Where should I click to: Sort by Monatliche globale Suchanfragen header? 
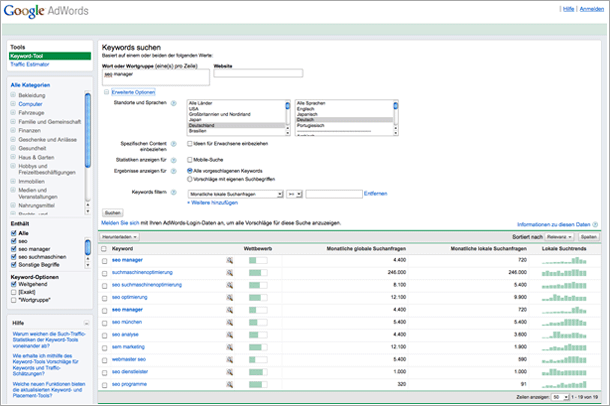366,248
